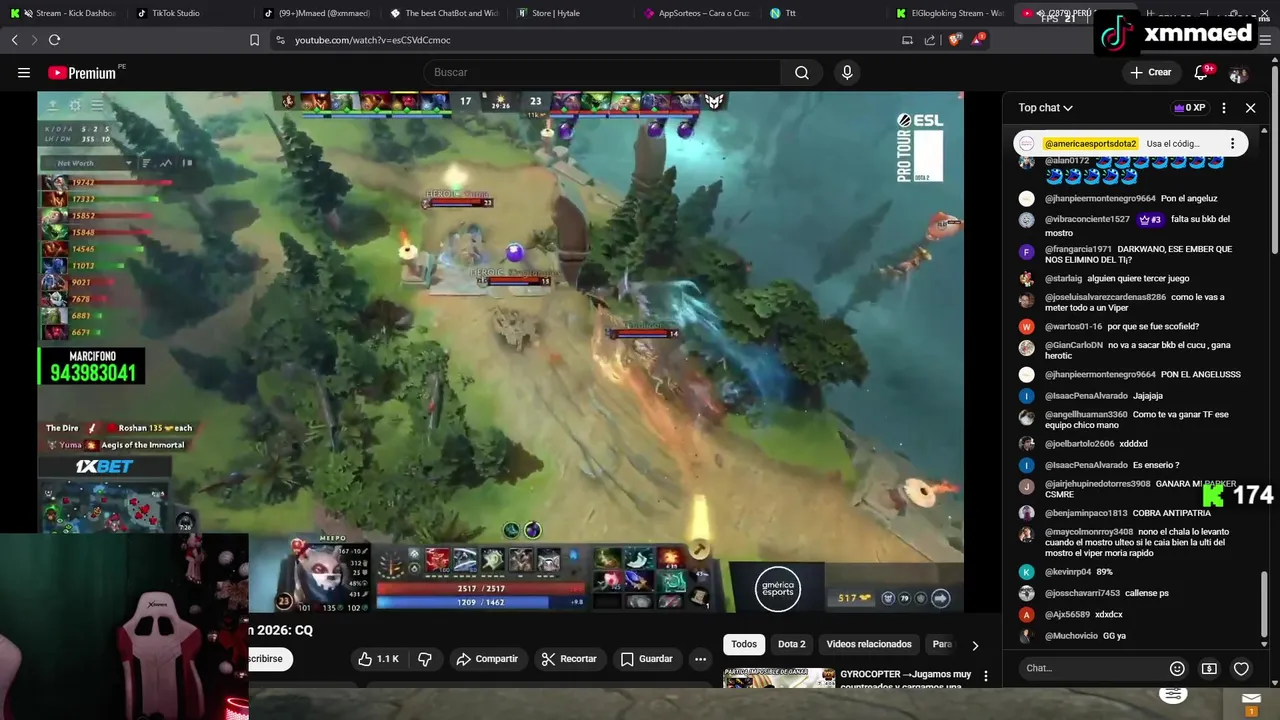Click the Suscribirse button
This screenshot has width=1280, height=720.
point(270,659)
